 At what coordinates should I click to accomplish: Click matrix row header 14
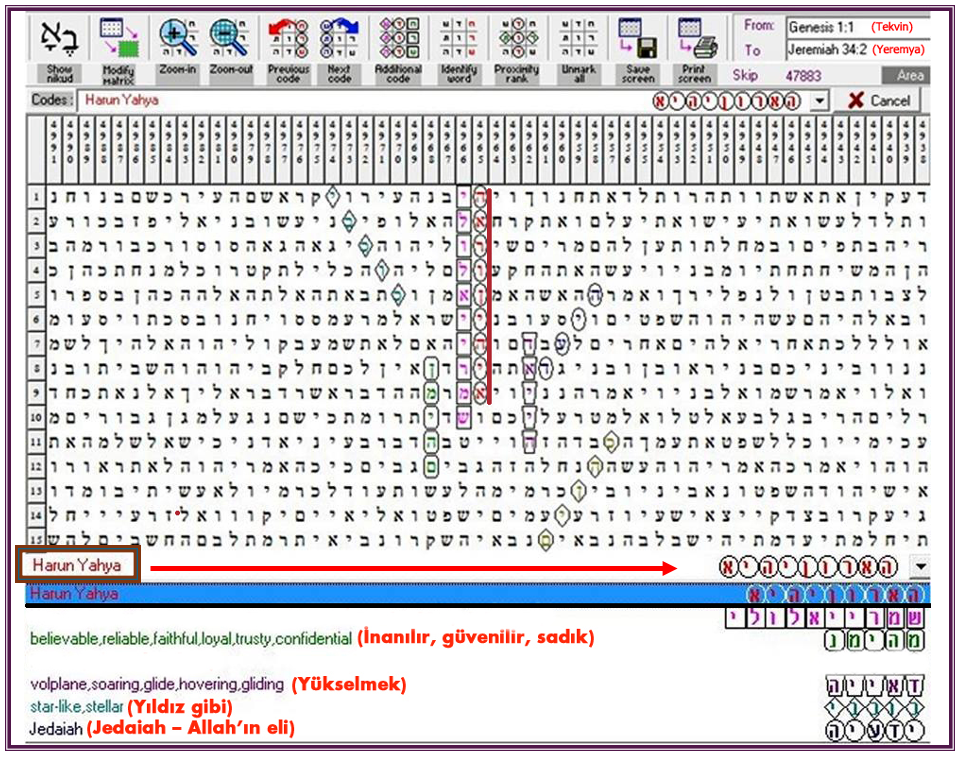[x=36, y=516]
